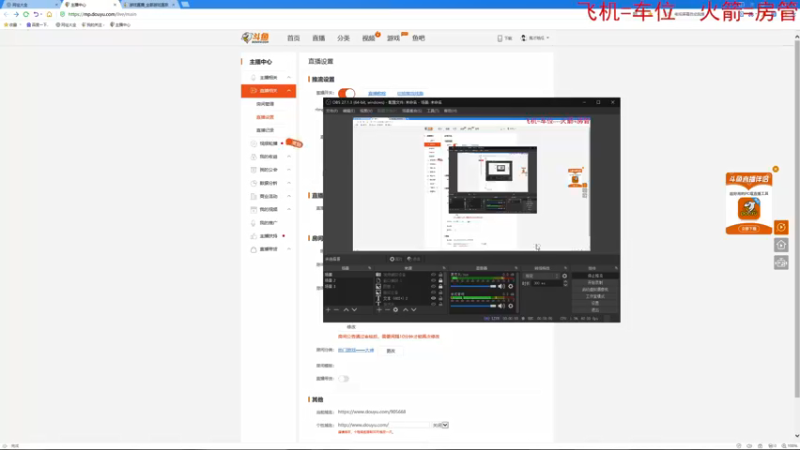The image size is (800, 450).
Task: Click the Exit button in OBS controls
Action: click(595, 310)
